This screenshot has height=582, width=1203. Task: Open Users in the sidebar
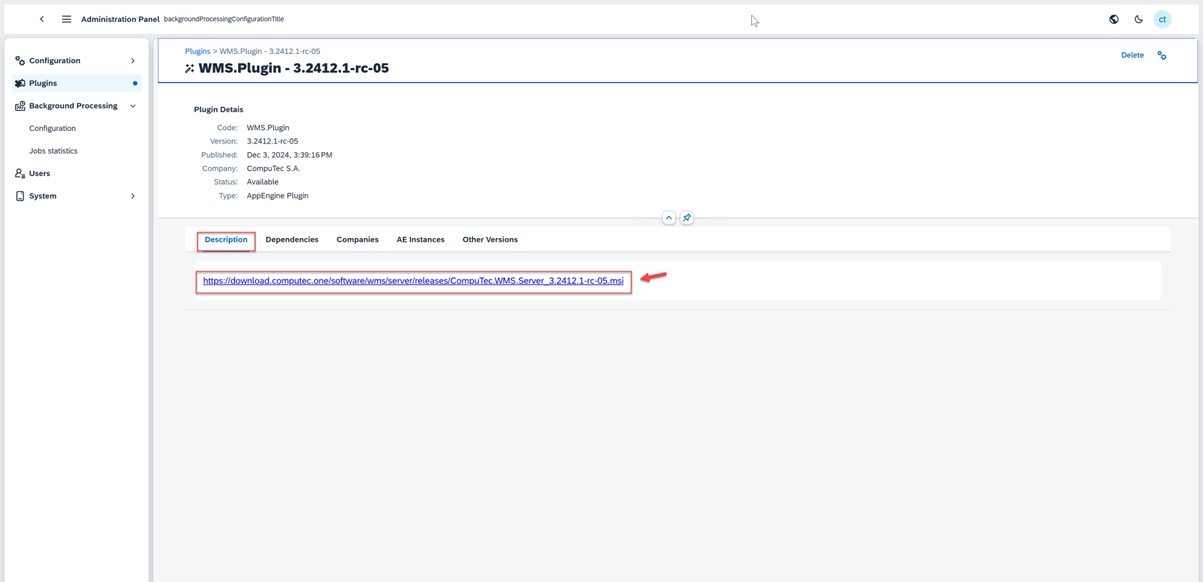click(40, 174)
